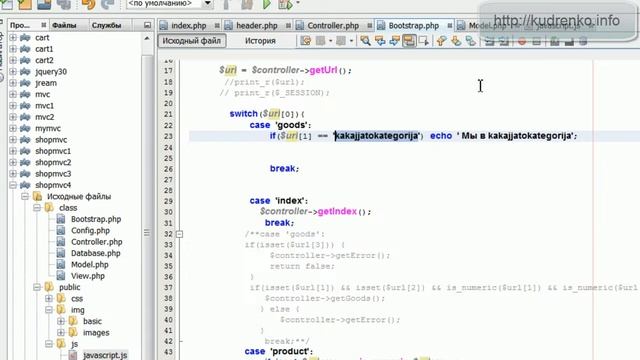Expand the jquery30 project node
640x360 pixels.
point(13,71)
